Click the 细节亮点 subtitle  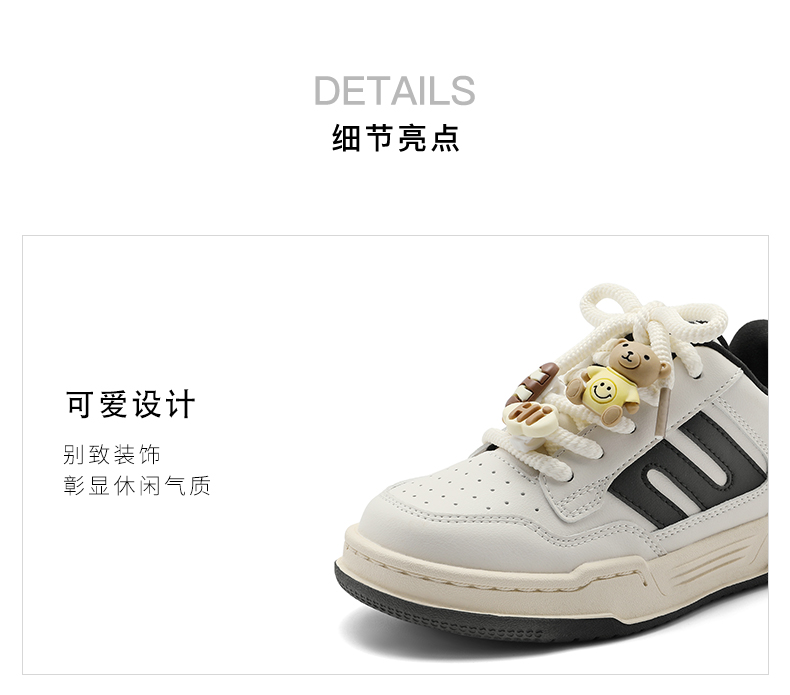pos(396,138)
